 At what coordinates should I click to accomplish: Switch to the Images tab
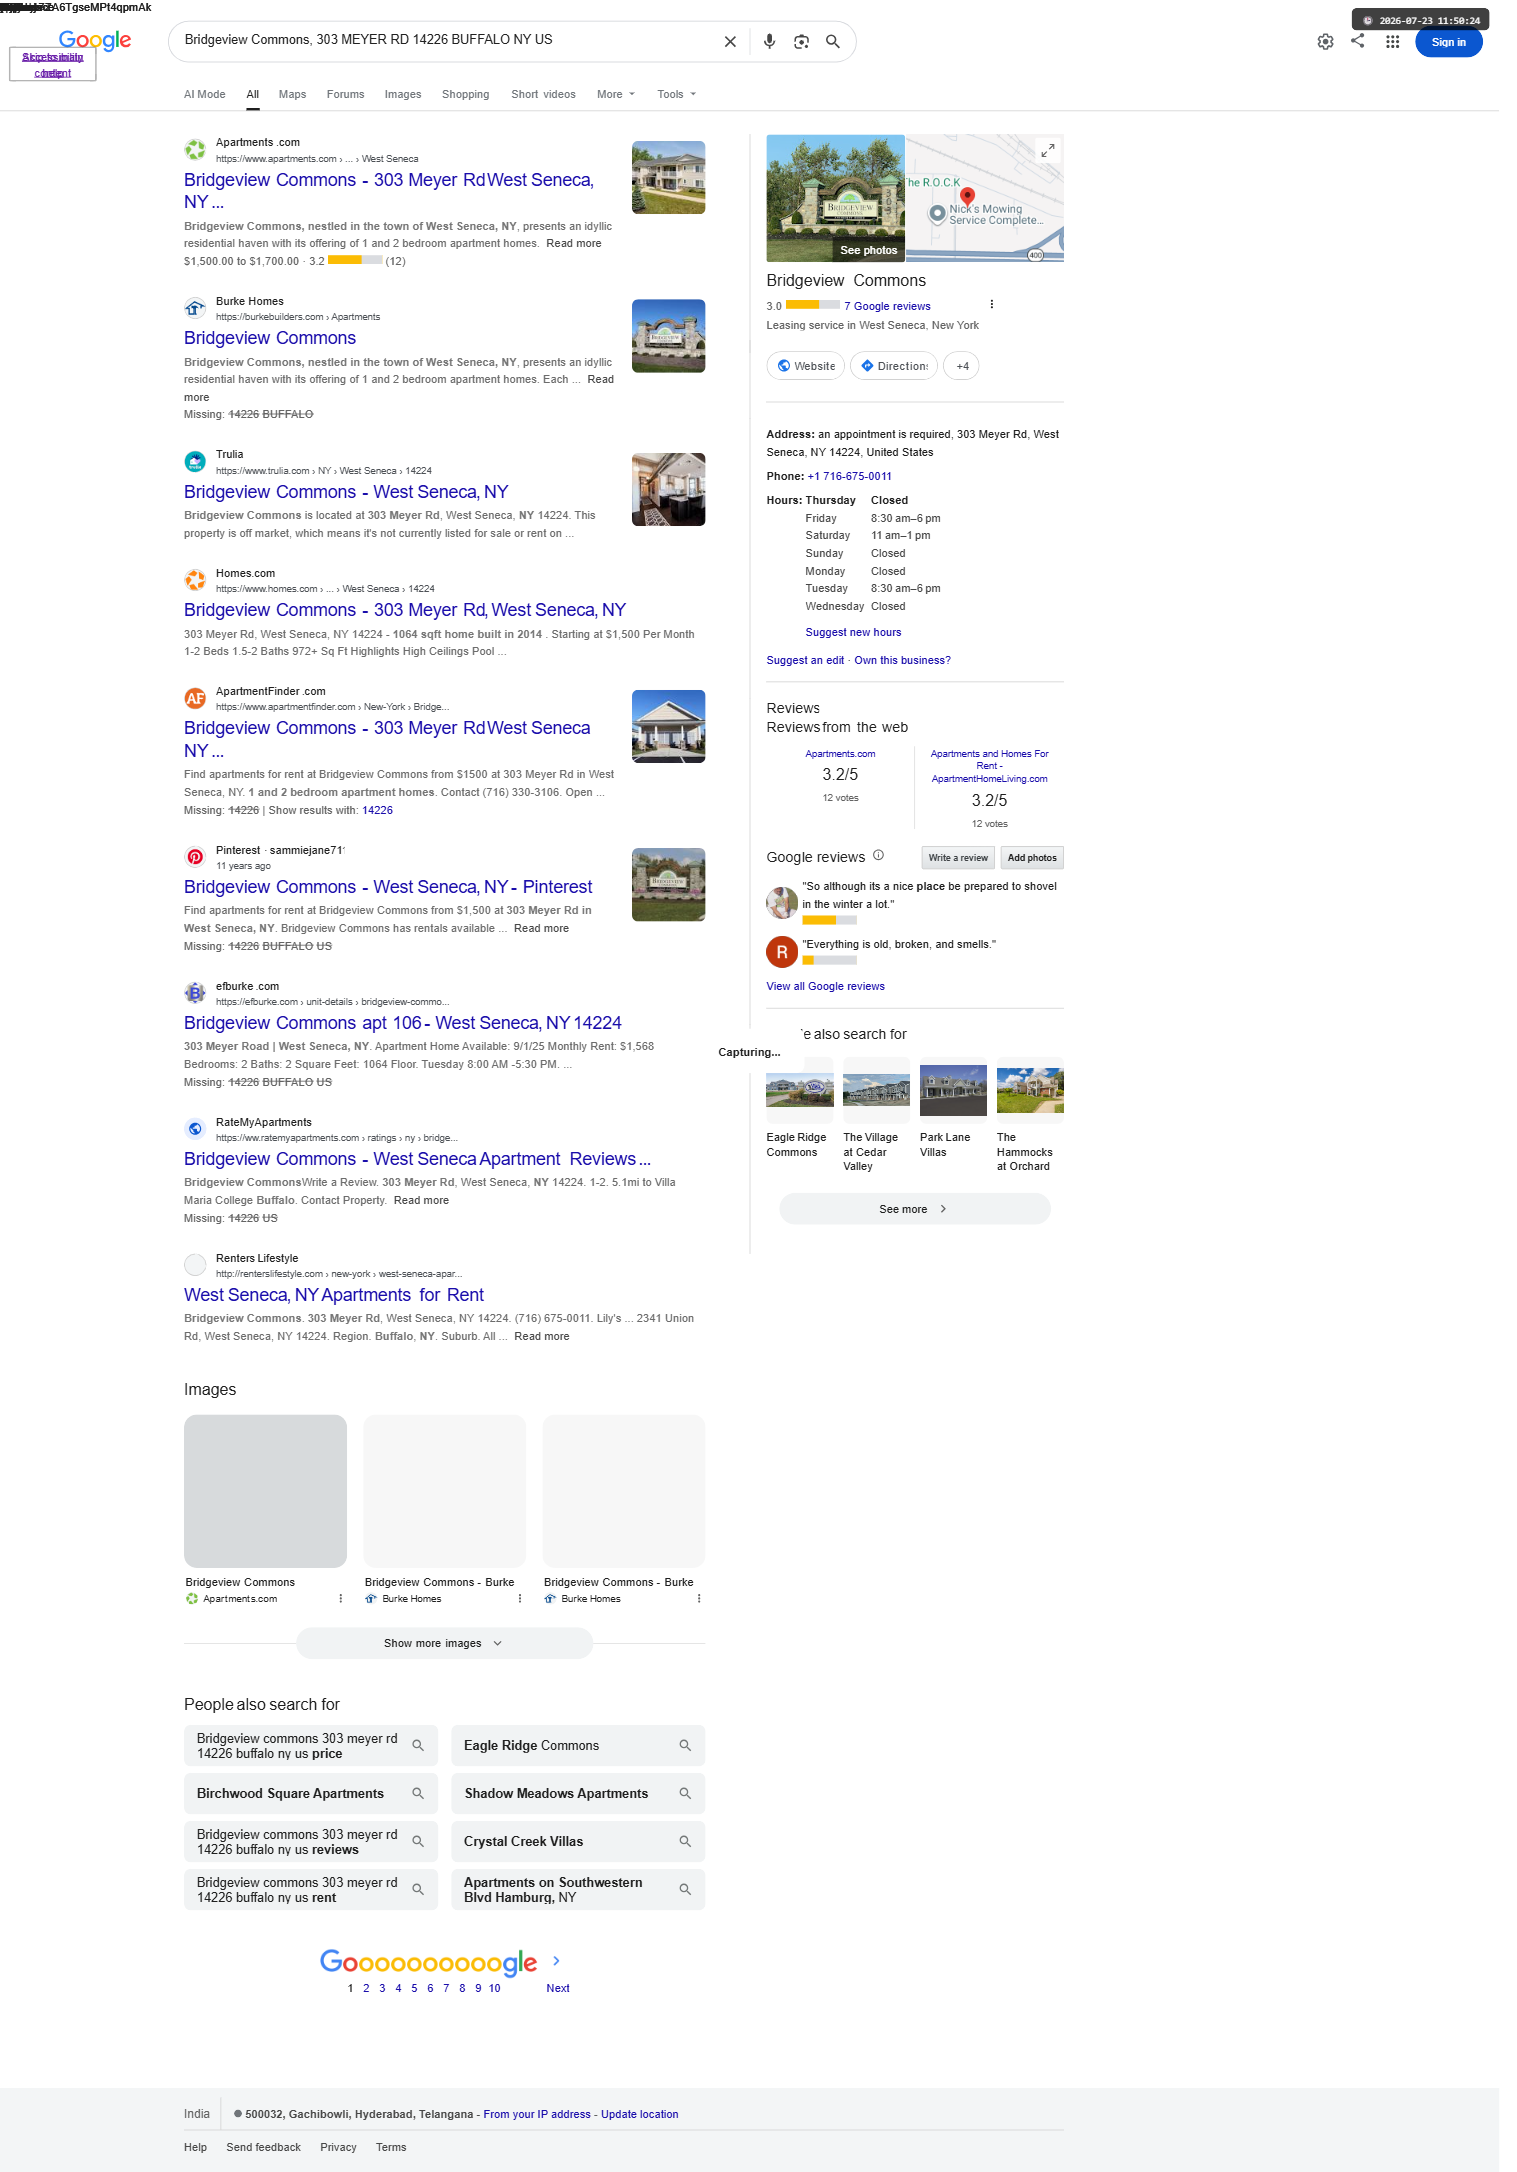coord(403,94)
